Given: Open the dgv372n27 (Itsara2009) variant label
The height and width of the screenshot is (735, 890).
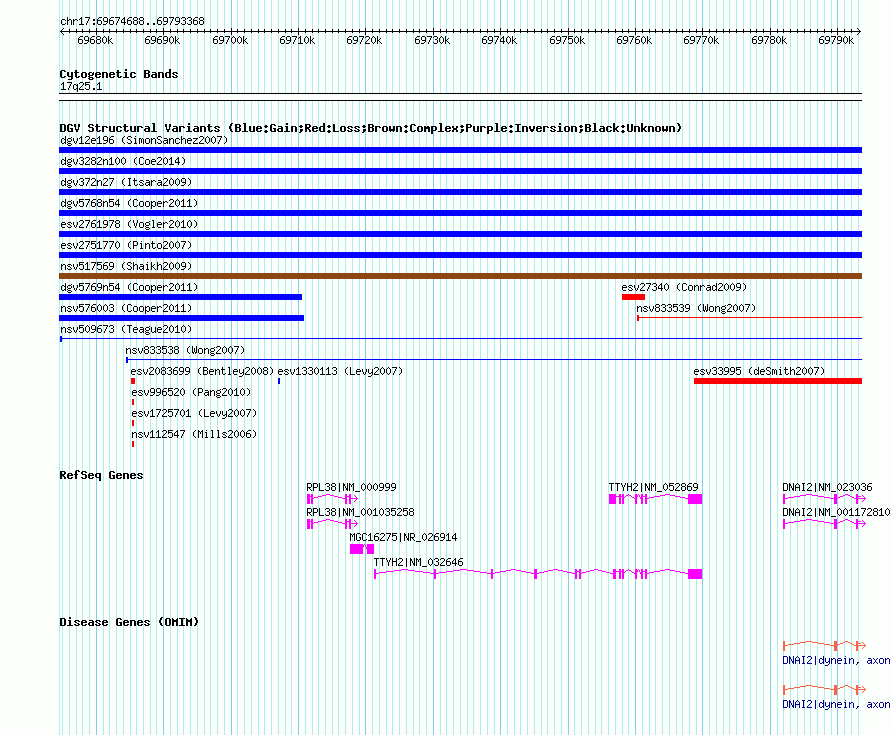Looking at the screenshot, I should point(126,182).
